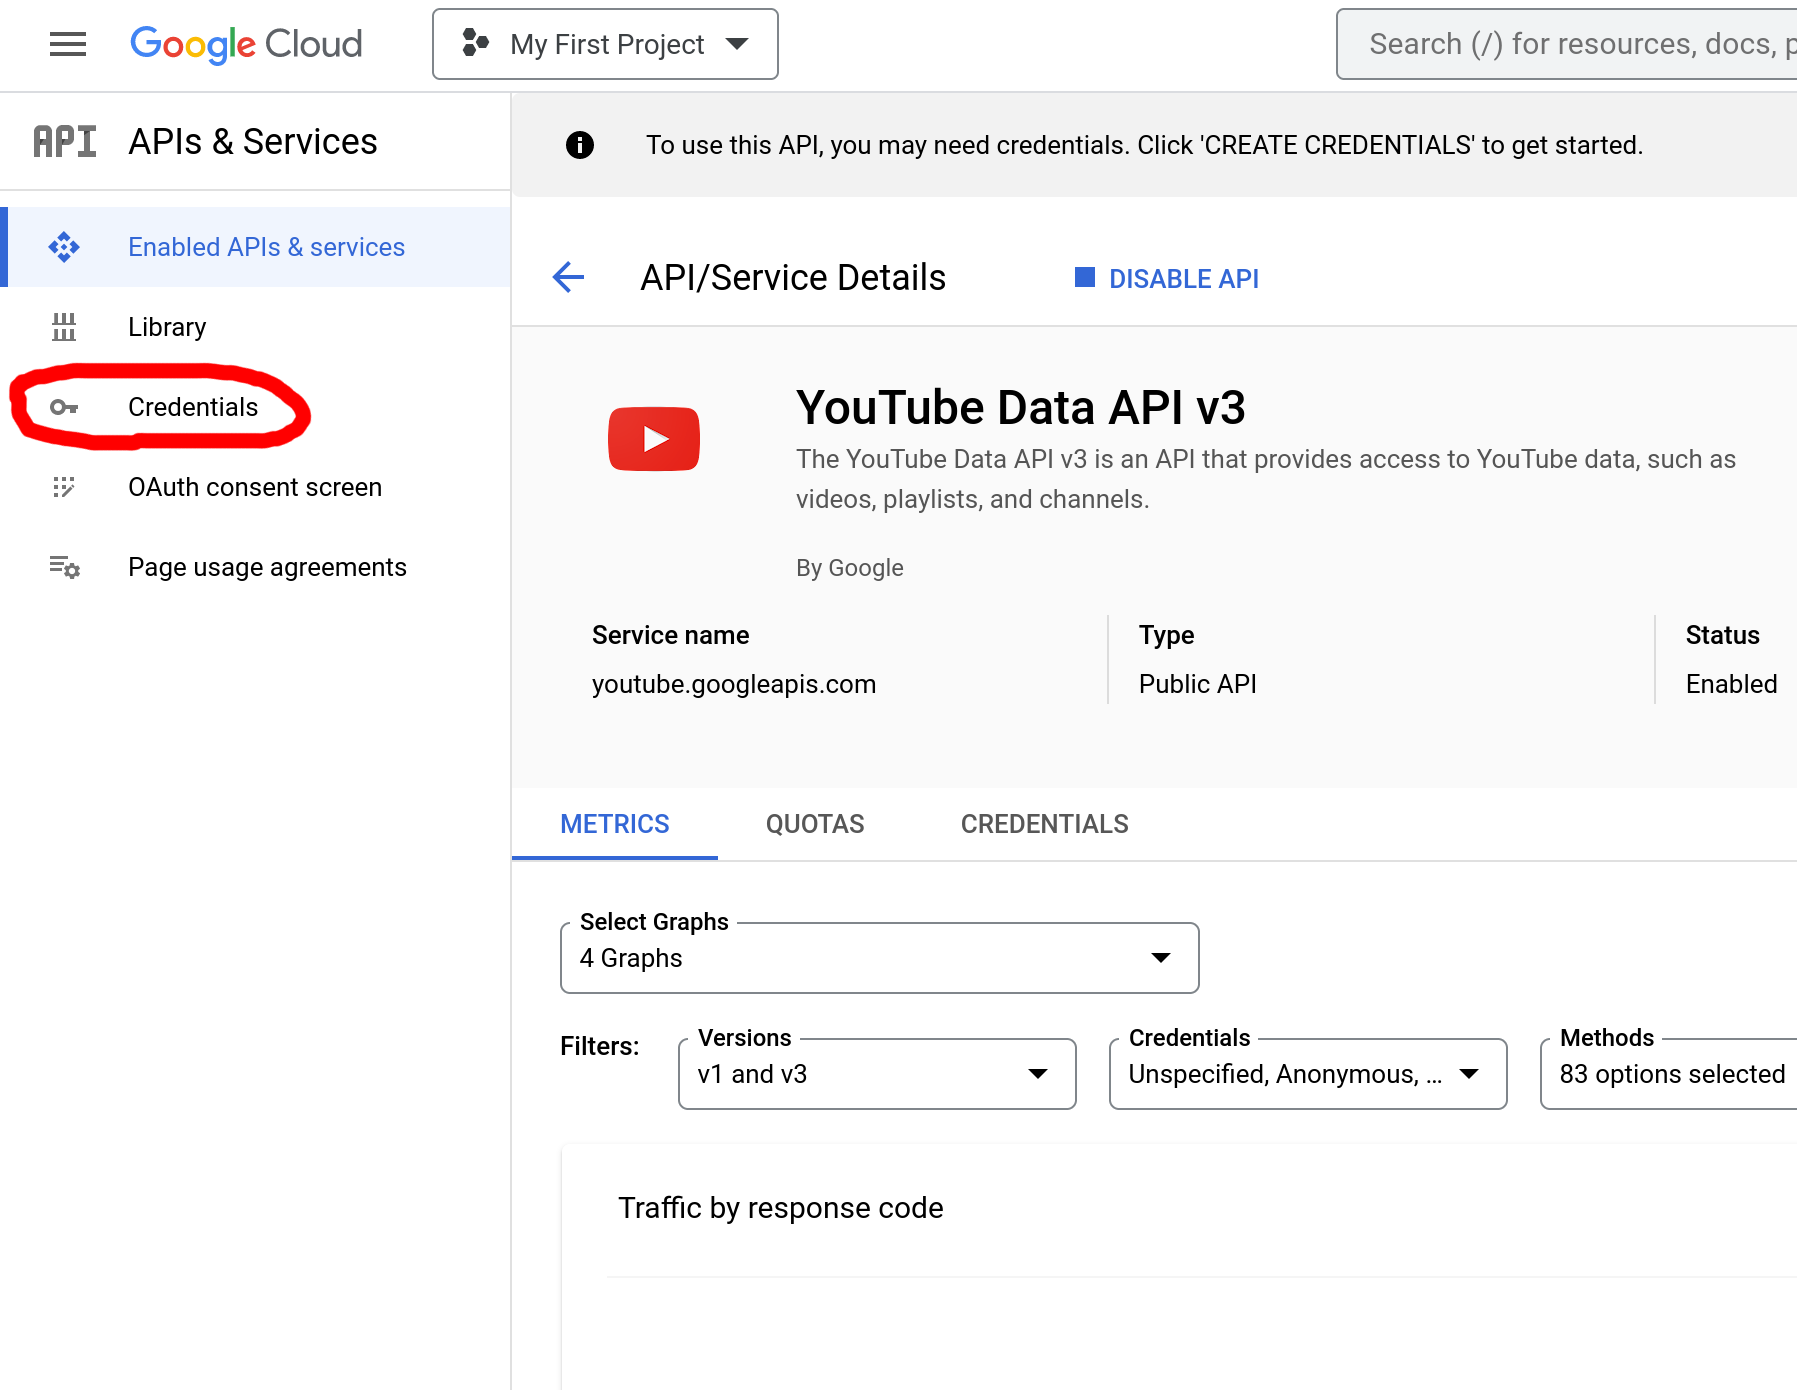Open the Select Graphs dropdown
The image size is (1797, 1390).
pos(880,958)
